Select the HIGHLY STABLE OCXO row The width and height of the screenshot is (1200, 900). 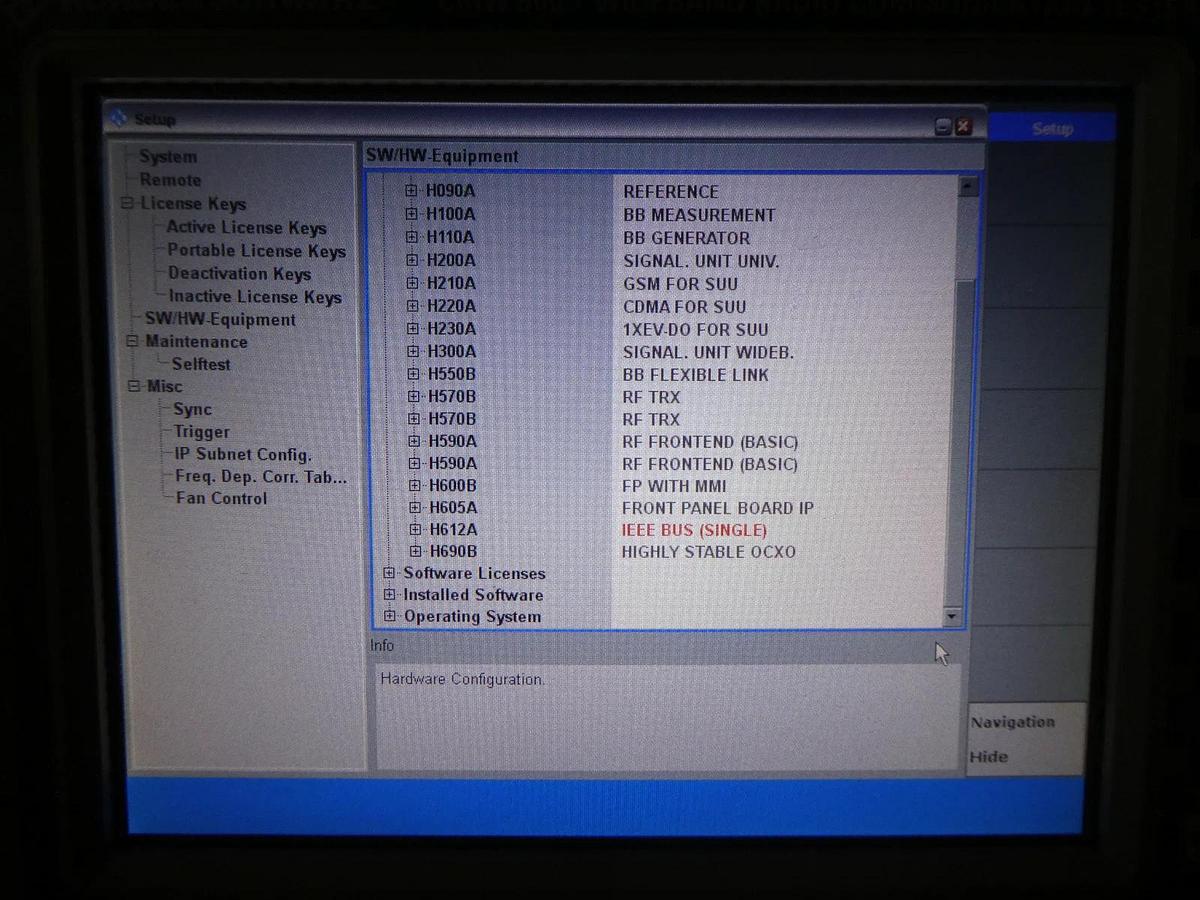click(709, 552)
